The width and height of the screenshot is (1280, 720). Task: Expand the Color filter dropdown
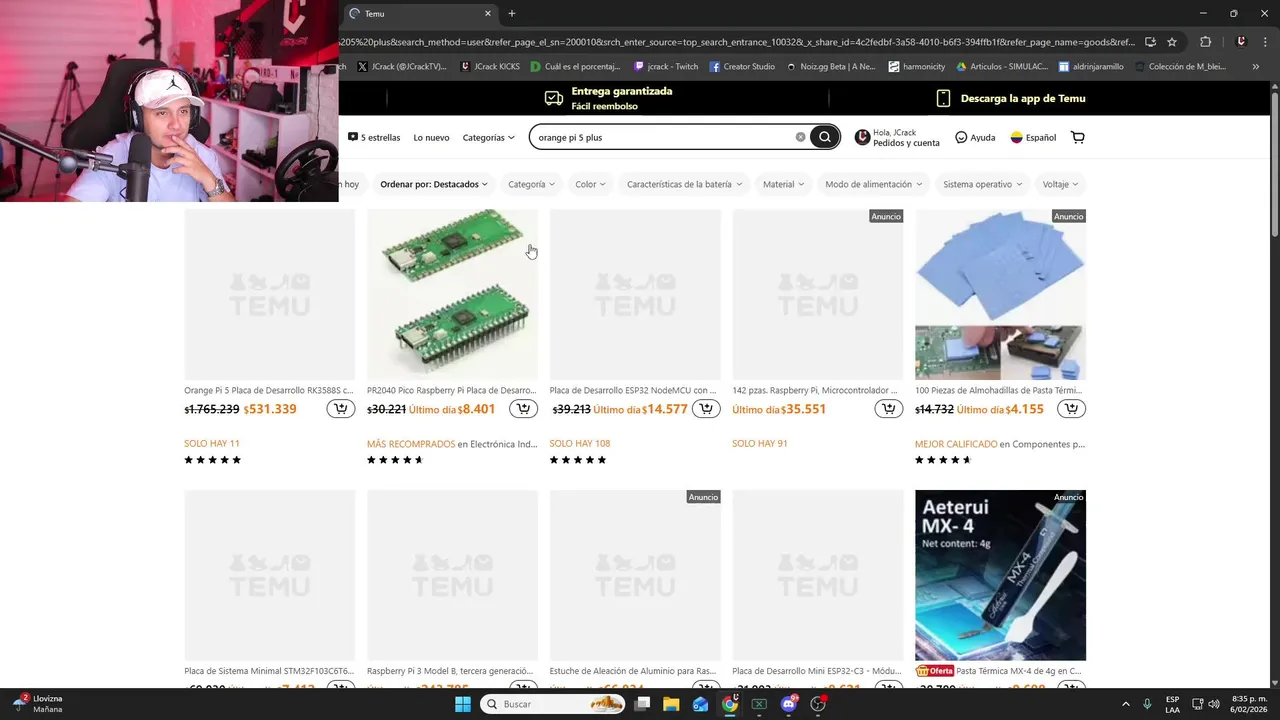click(590, 184)
